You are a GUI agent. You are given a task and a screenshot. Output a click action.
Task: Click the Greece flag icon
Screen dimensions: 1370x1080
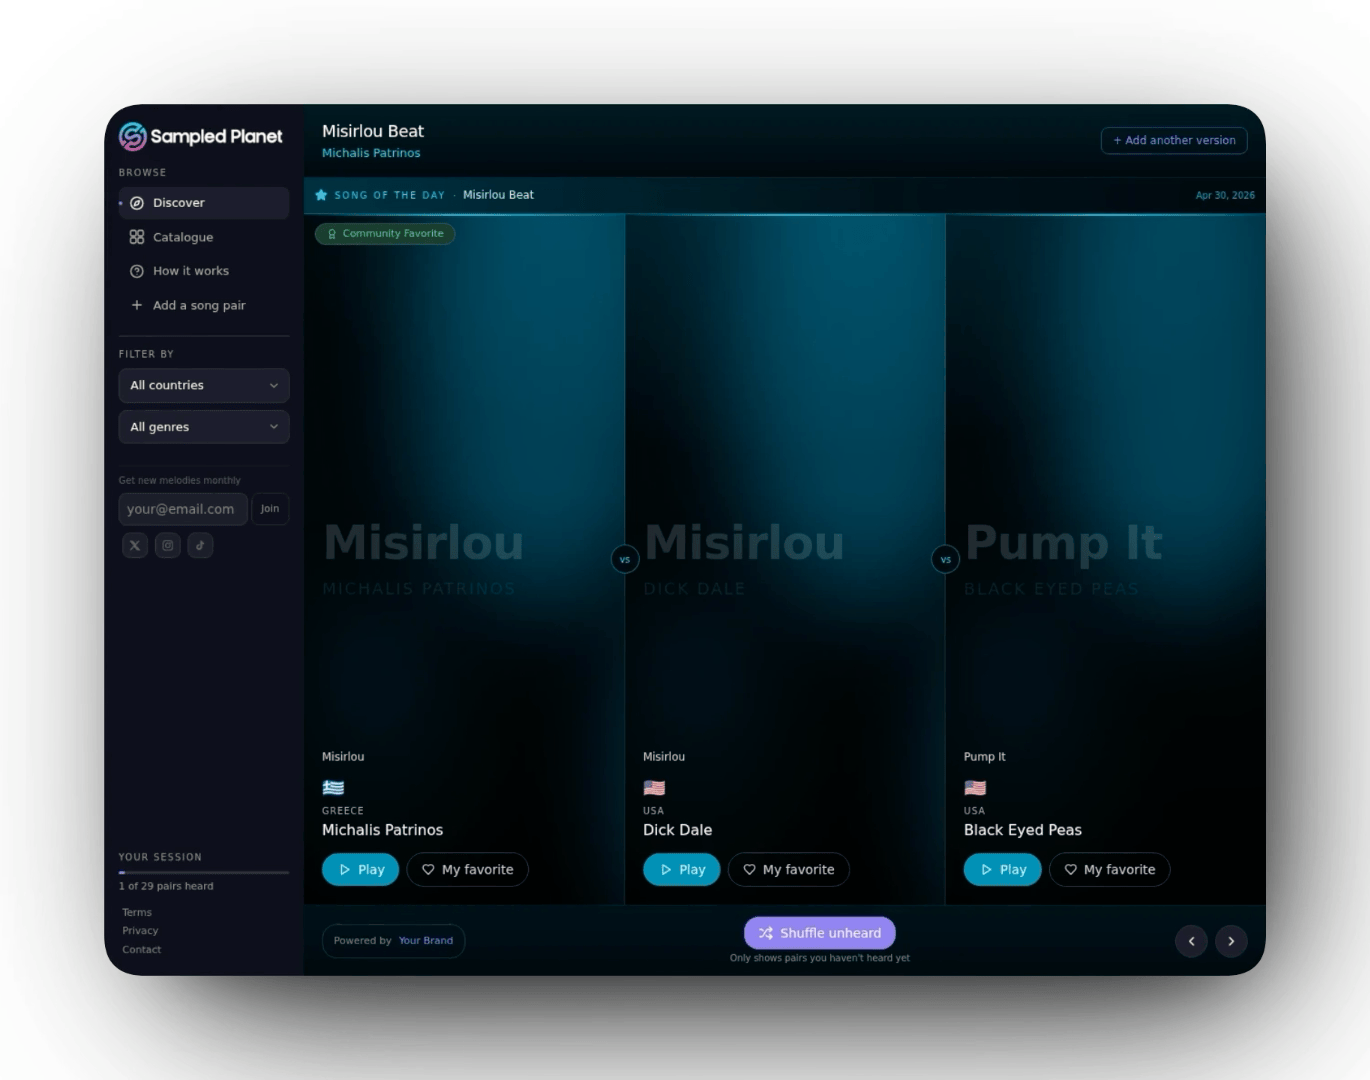(333, 788)
